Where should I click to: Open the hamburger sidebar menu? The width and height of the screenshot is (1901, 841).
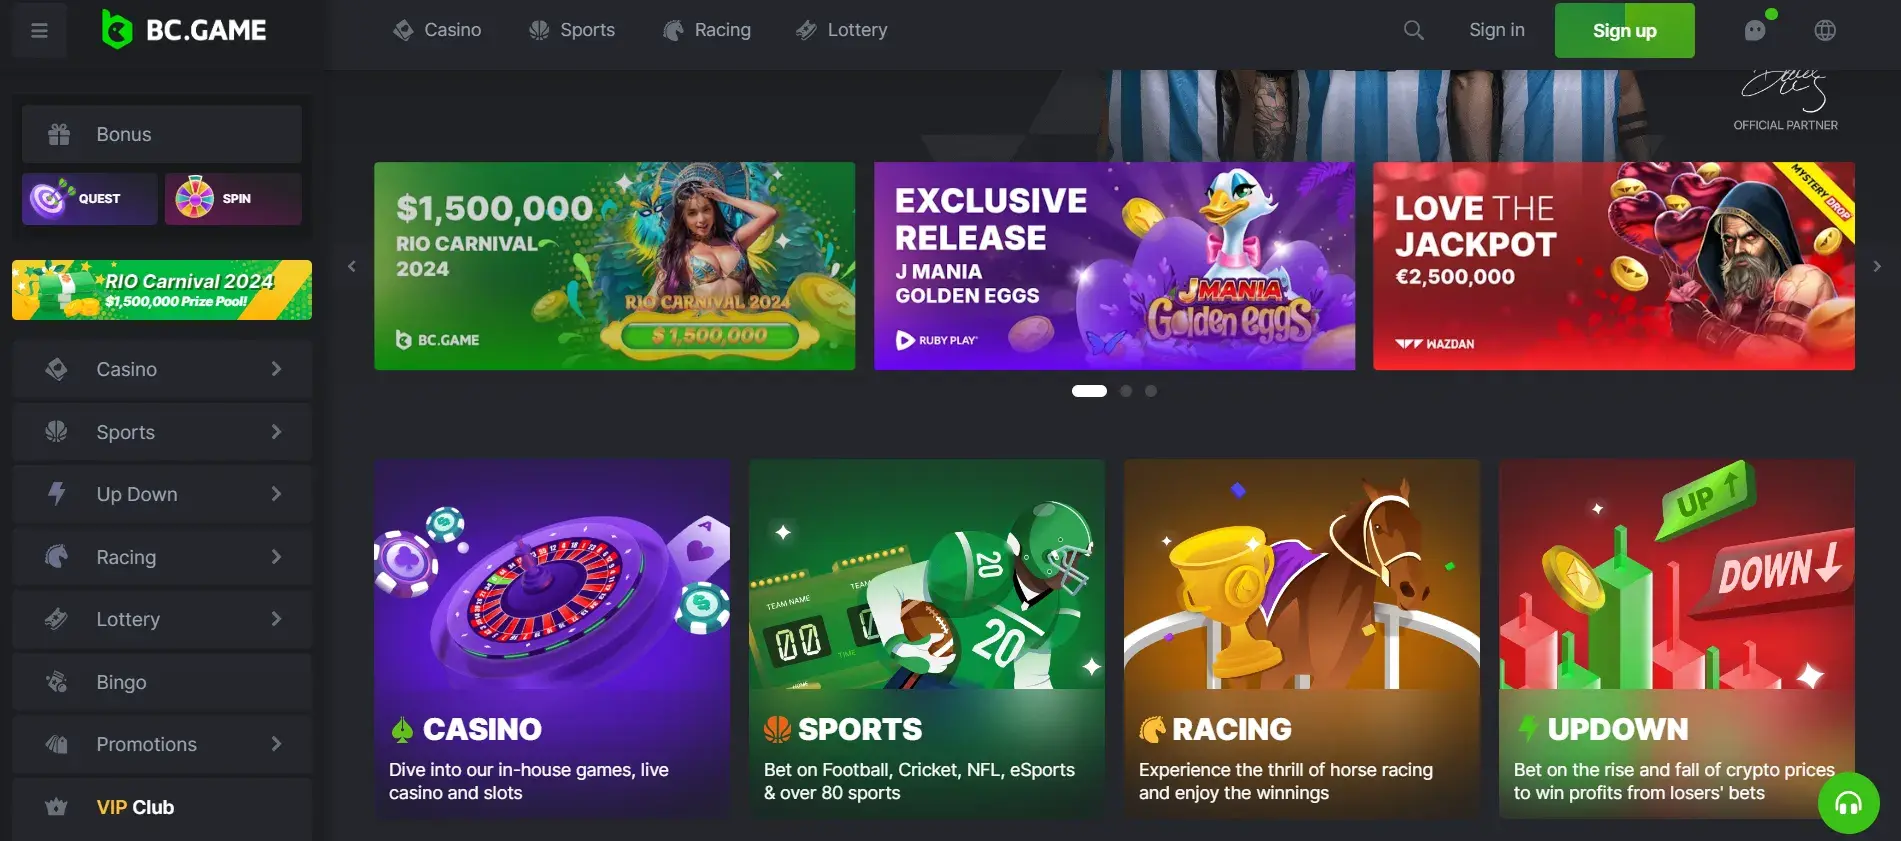40,30
